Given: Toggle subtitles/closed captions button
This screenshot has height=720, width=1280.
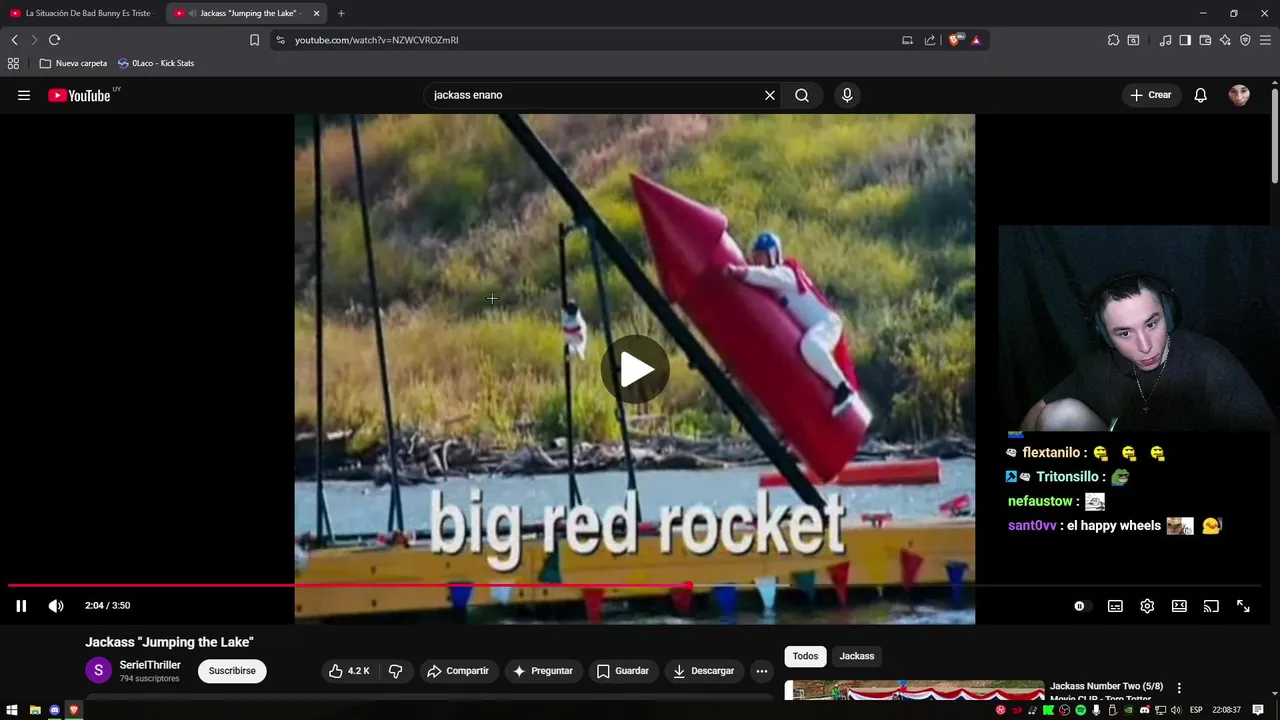Looking at the screenshot, I should [x=1115, y=606].
